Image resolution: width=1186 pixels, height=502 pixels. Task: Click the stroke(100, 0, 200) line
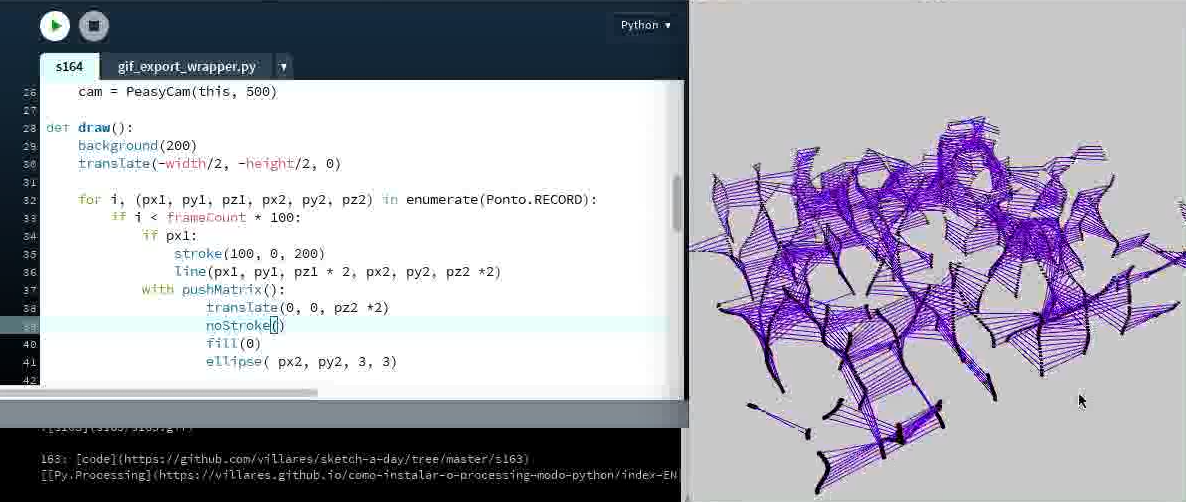click(x=249, y=254)
